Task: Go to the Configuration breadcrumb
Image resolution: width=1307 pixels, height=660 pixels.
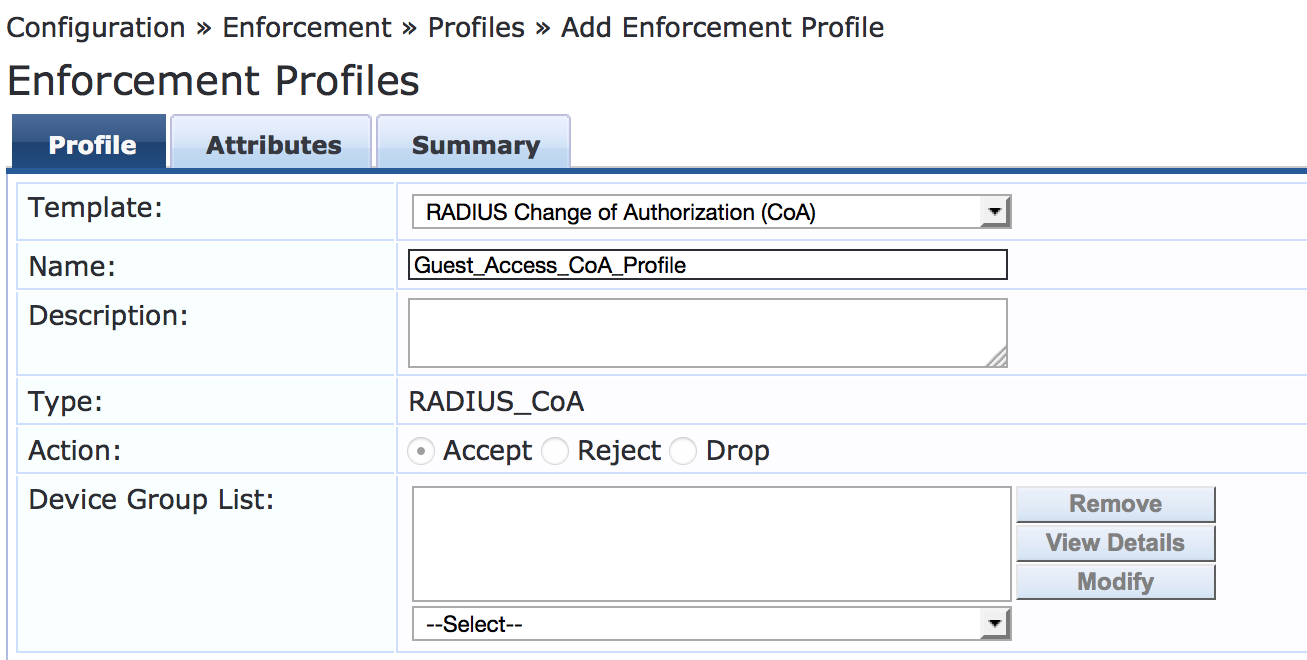Action: 96,27
